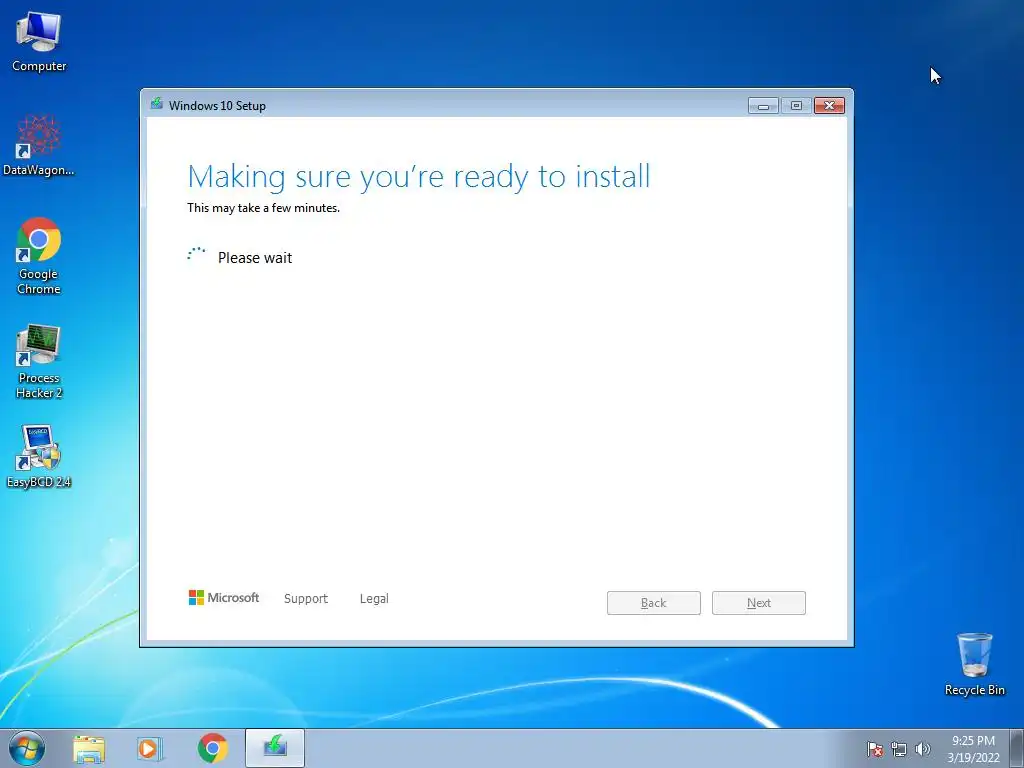Click the Show desktop strip
The image size is (1024, 768).
(1017, 748)
